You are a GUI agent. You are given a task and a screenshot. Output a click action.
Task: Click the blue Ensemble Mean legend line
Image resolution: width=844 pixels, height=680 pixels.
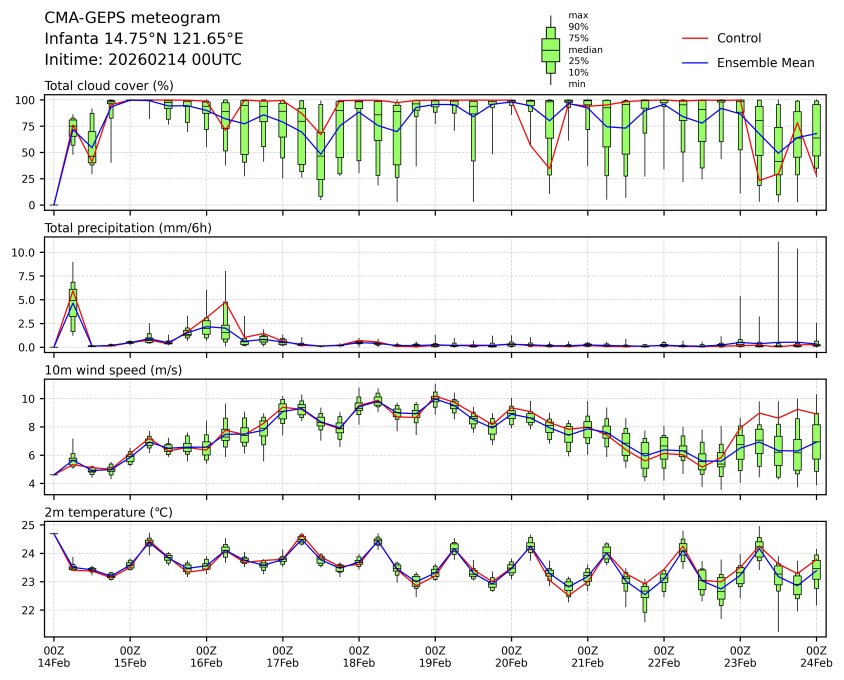coord(694,62)
